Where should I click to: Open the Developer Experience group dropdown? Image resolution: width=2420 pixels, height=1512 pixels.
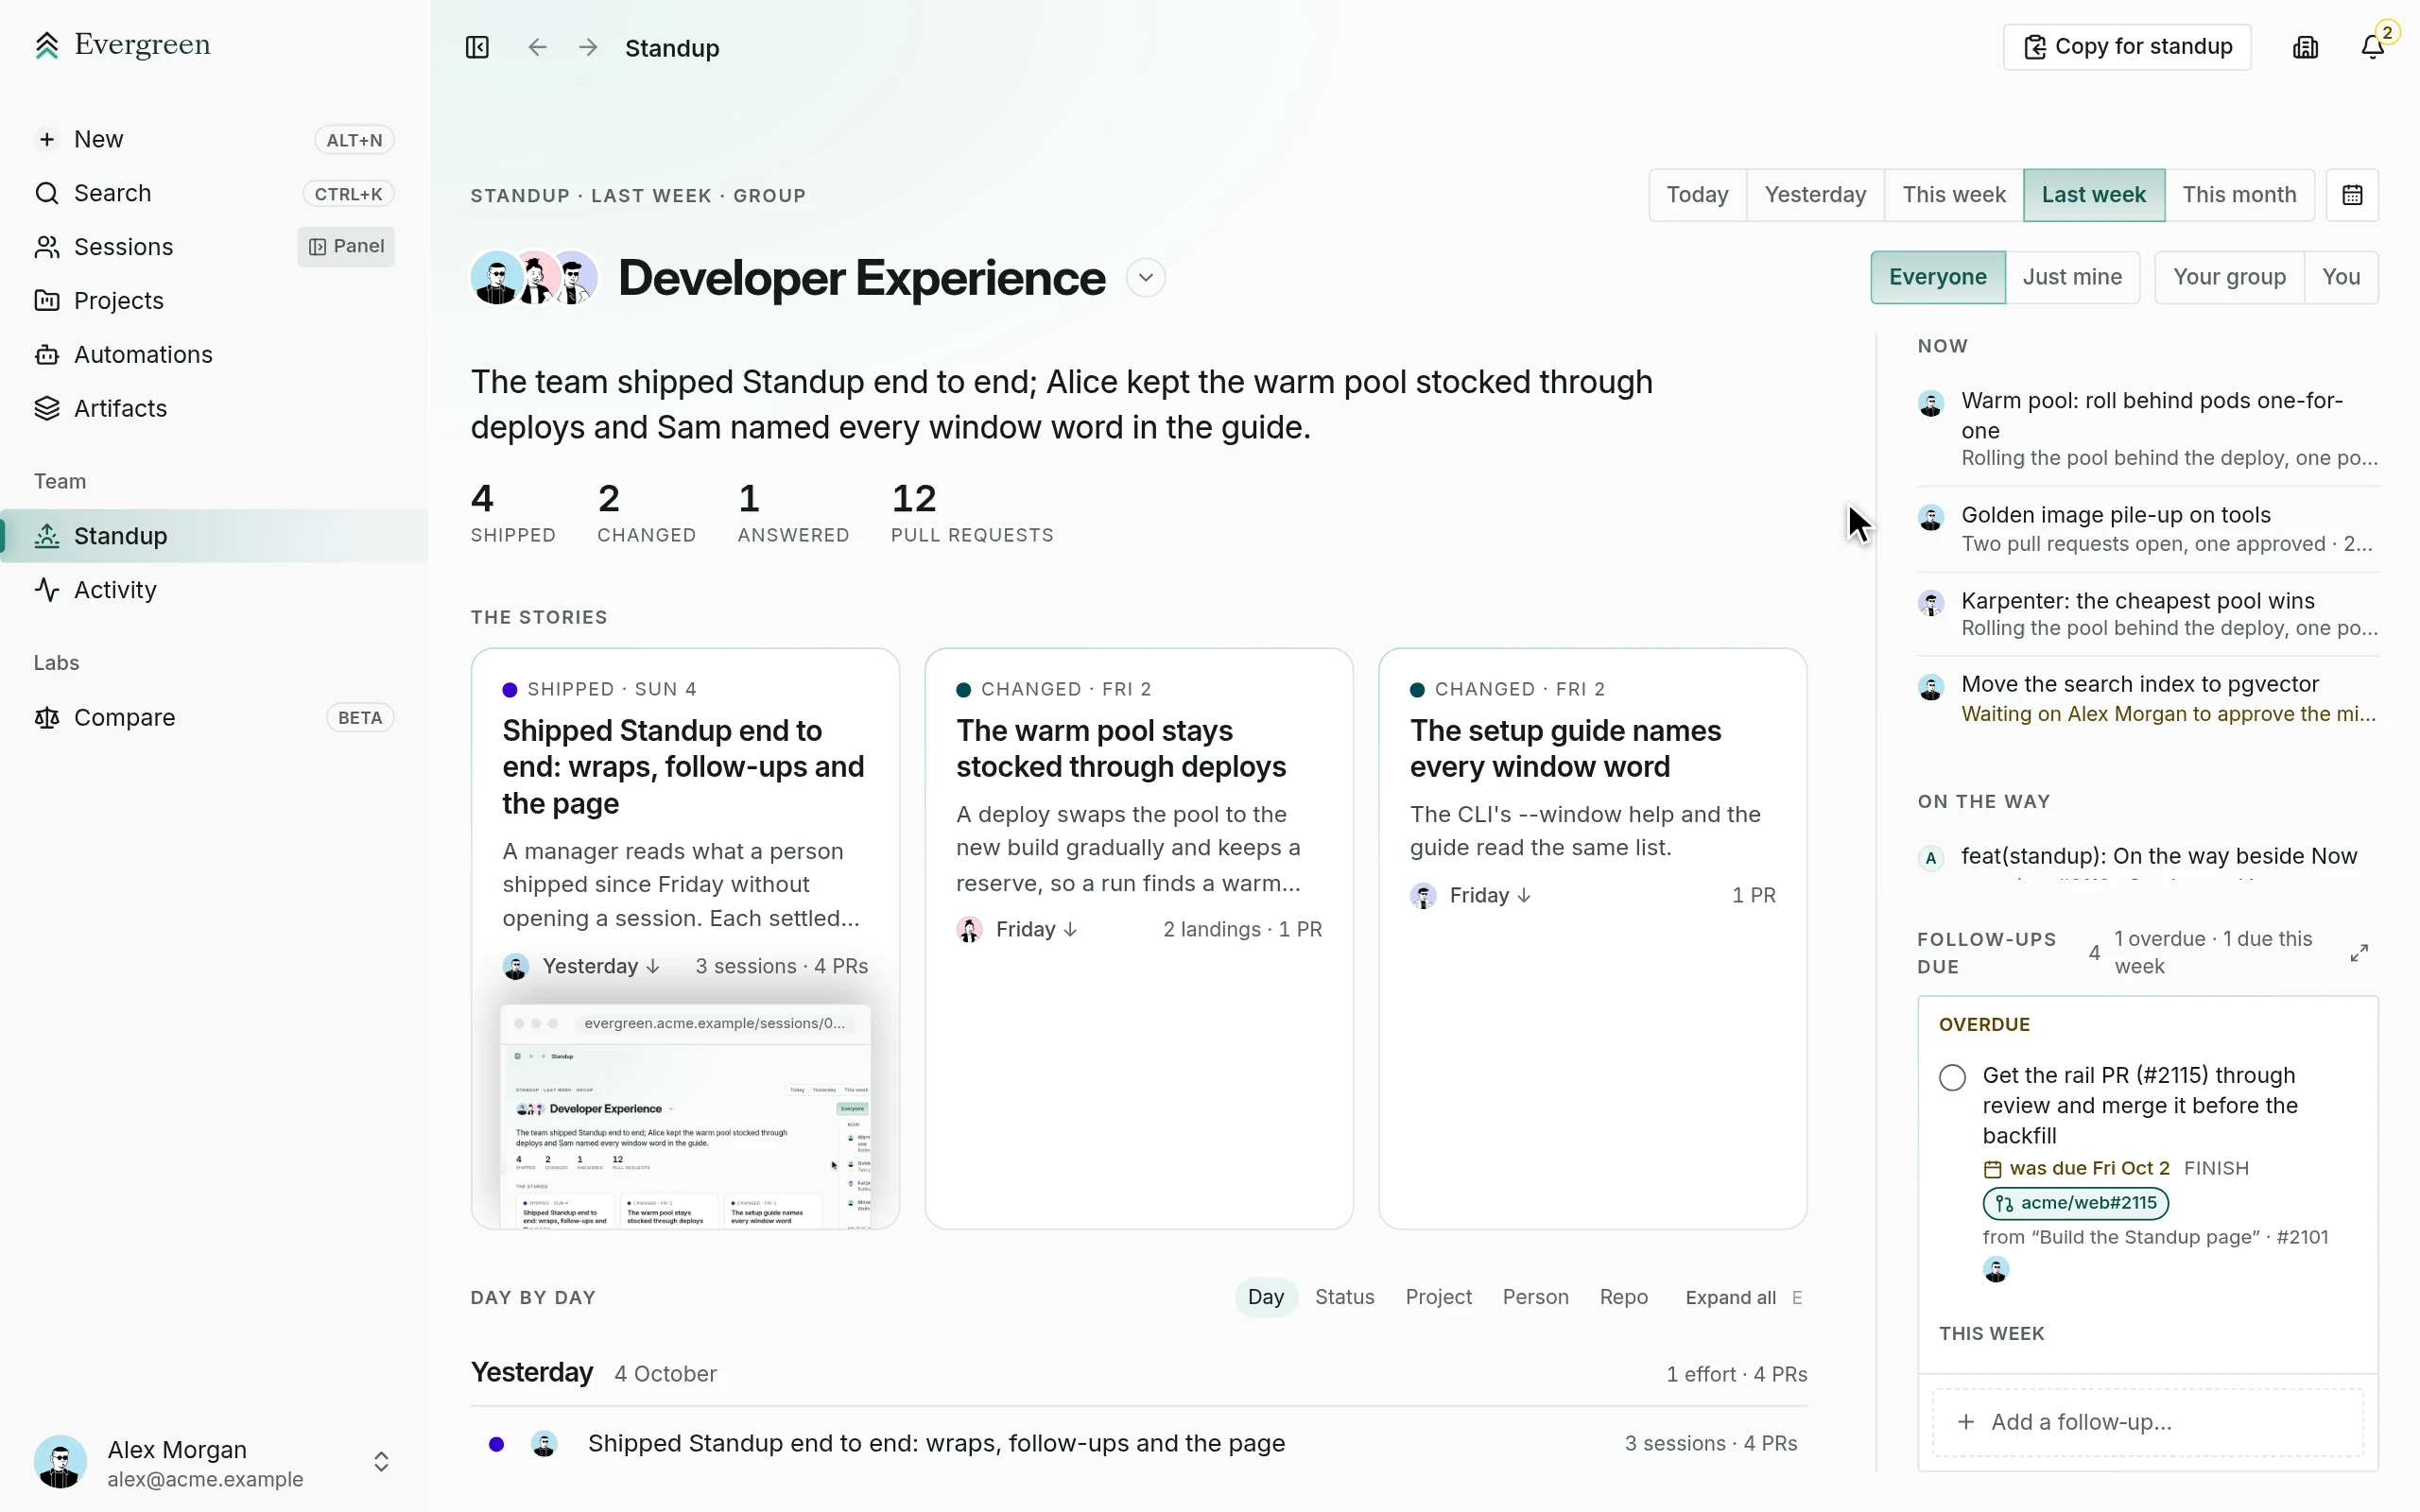[1146, 278]
